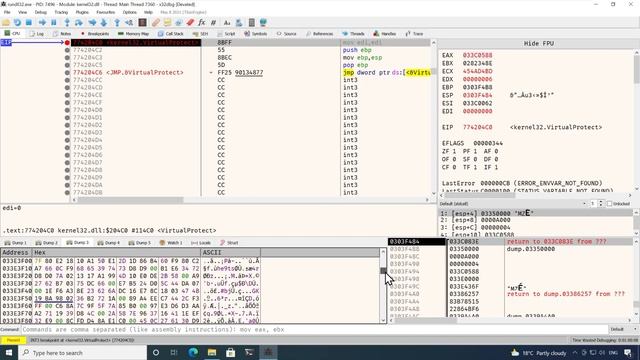This screenshot has width=640, height=360.
Task: Click into the Command input field
Action: pyautogui.click(x=314, y=329)
